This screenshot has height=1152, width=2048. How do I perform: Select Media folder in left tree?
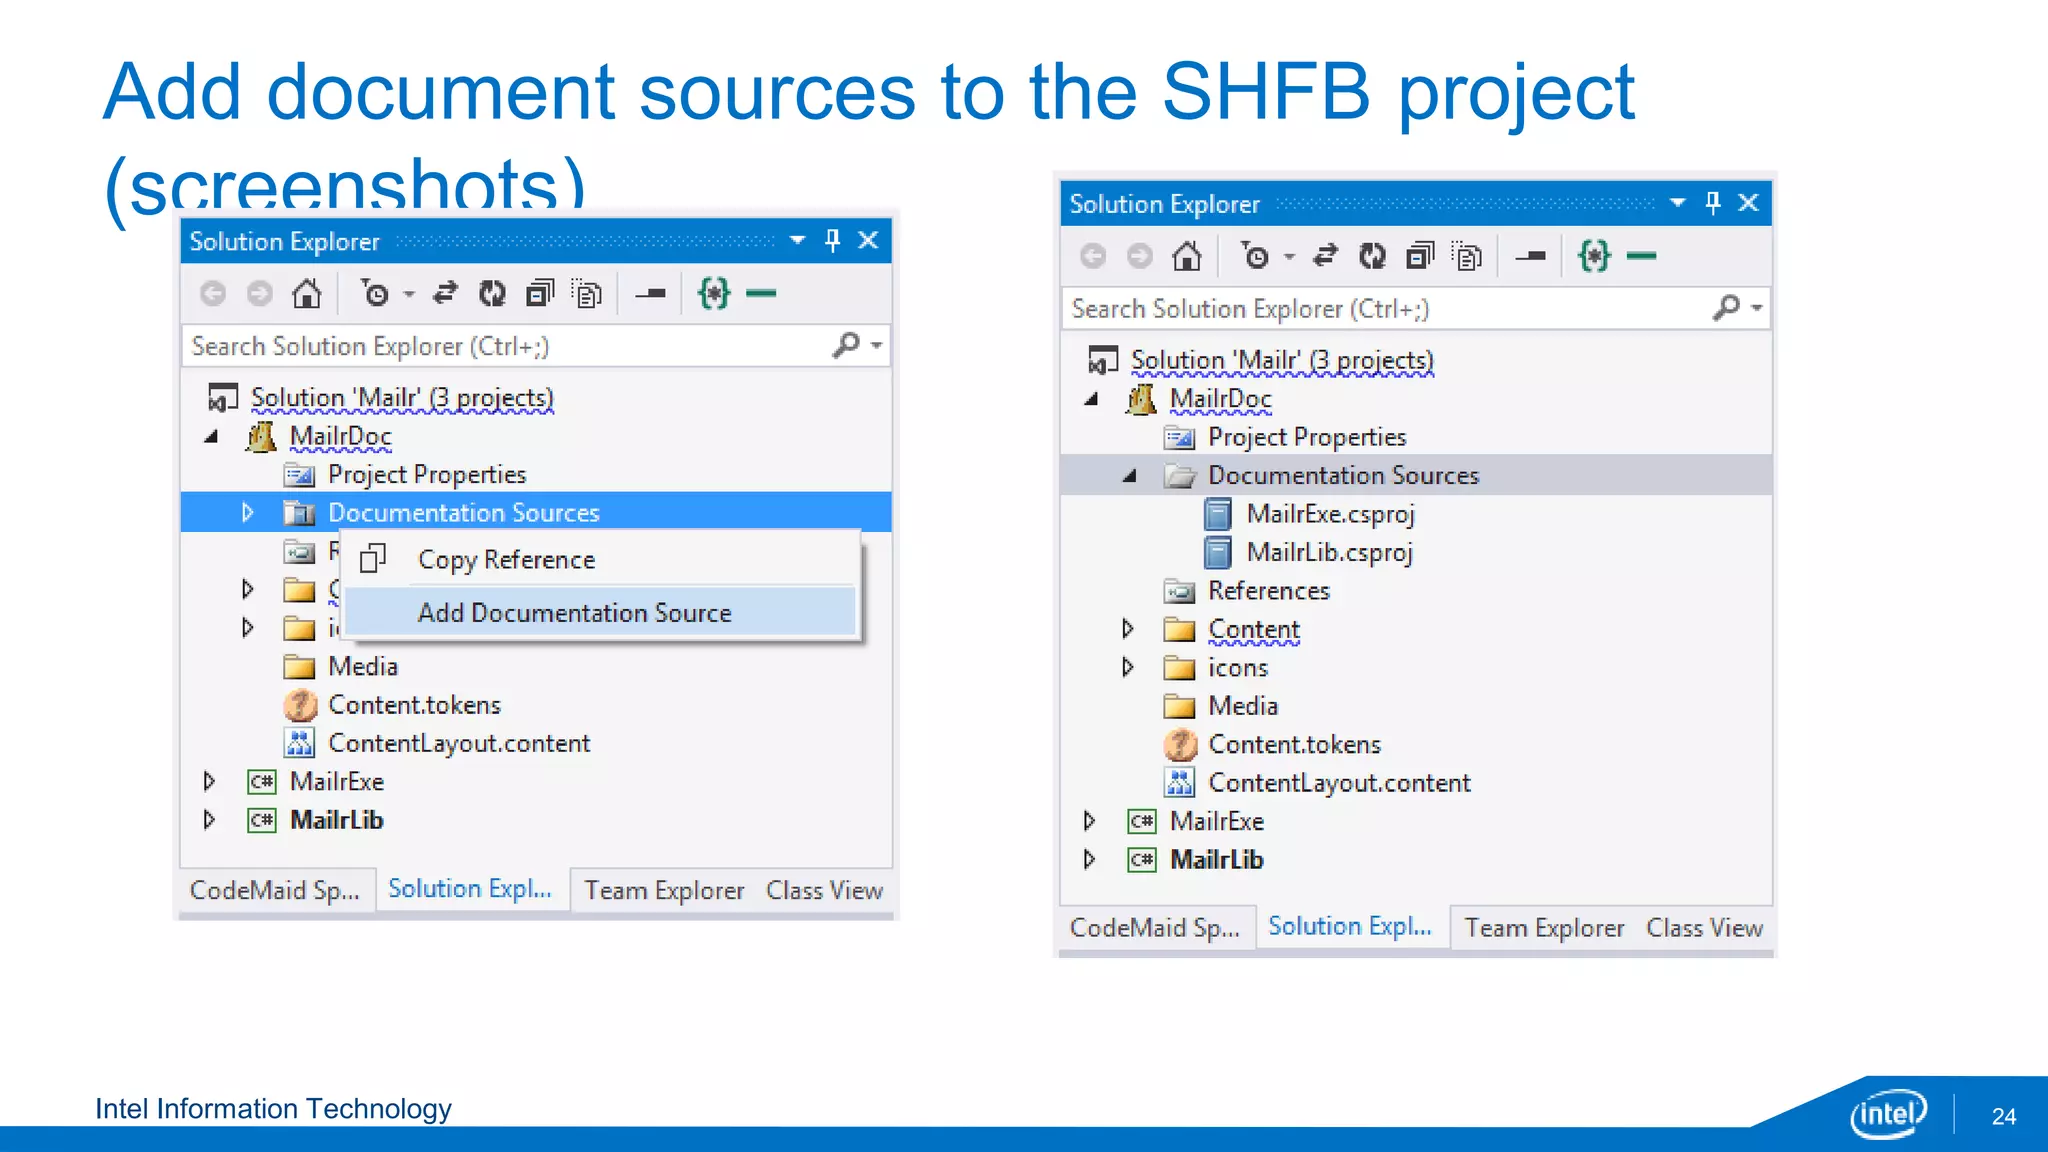tap(362, 666)
